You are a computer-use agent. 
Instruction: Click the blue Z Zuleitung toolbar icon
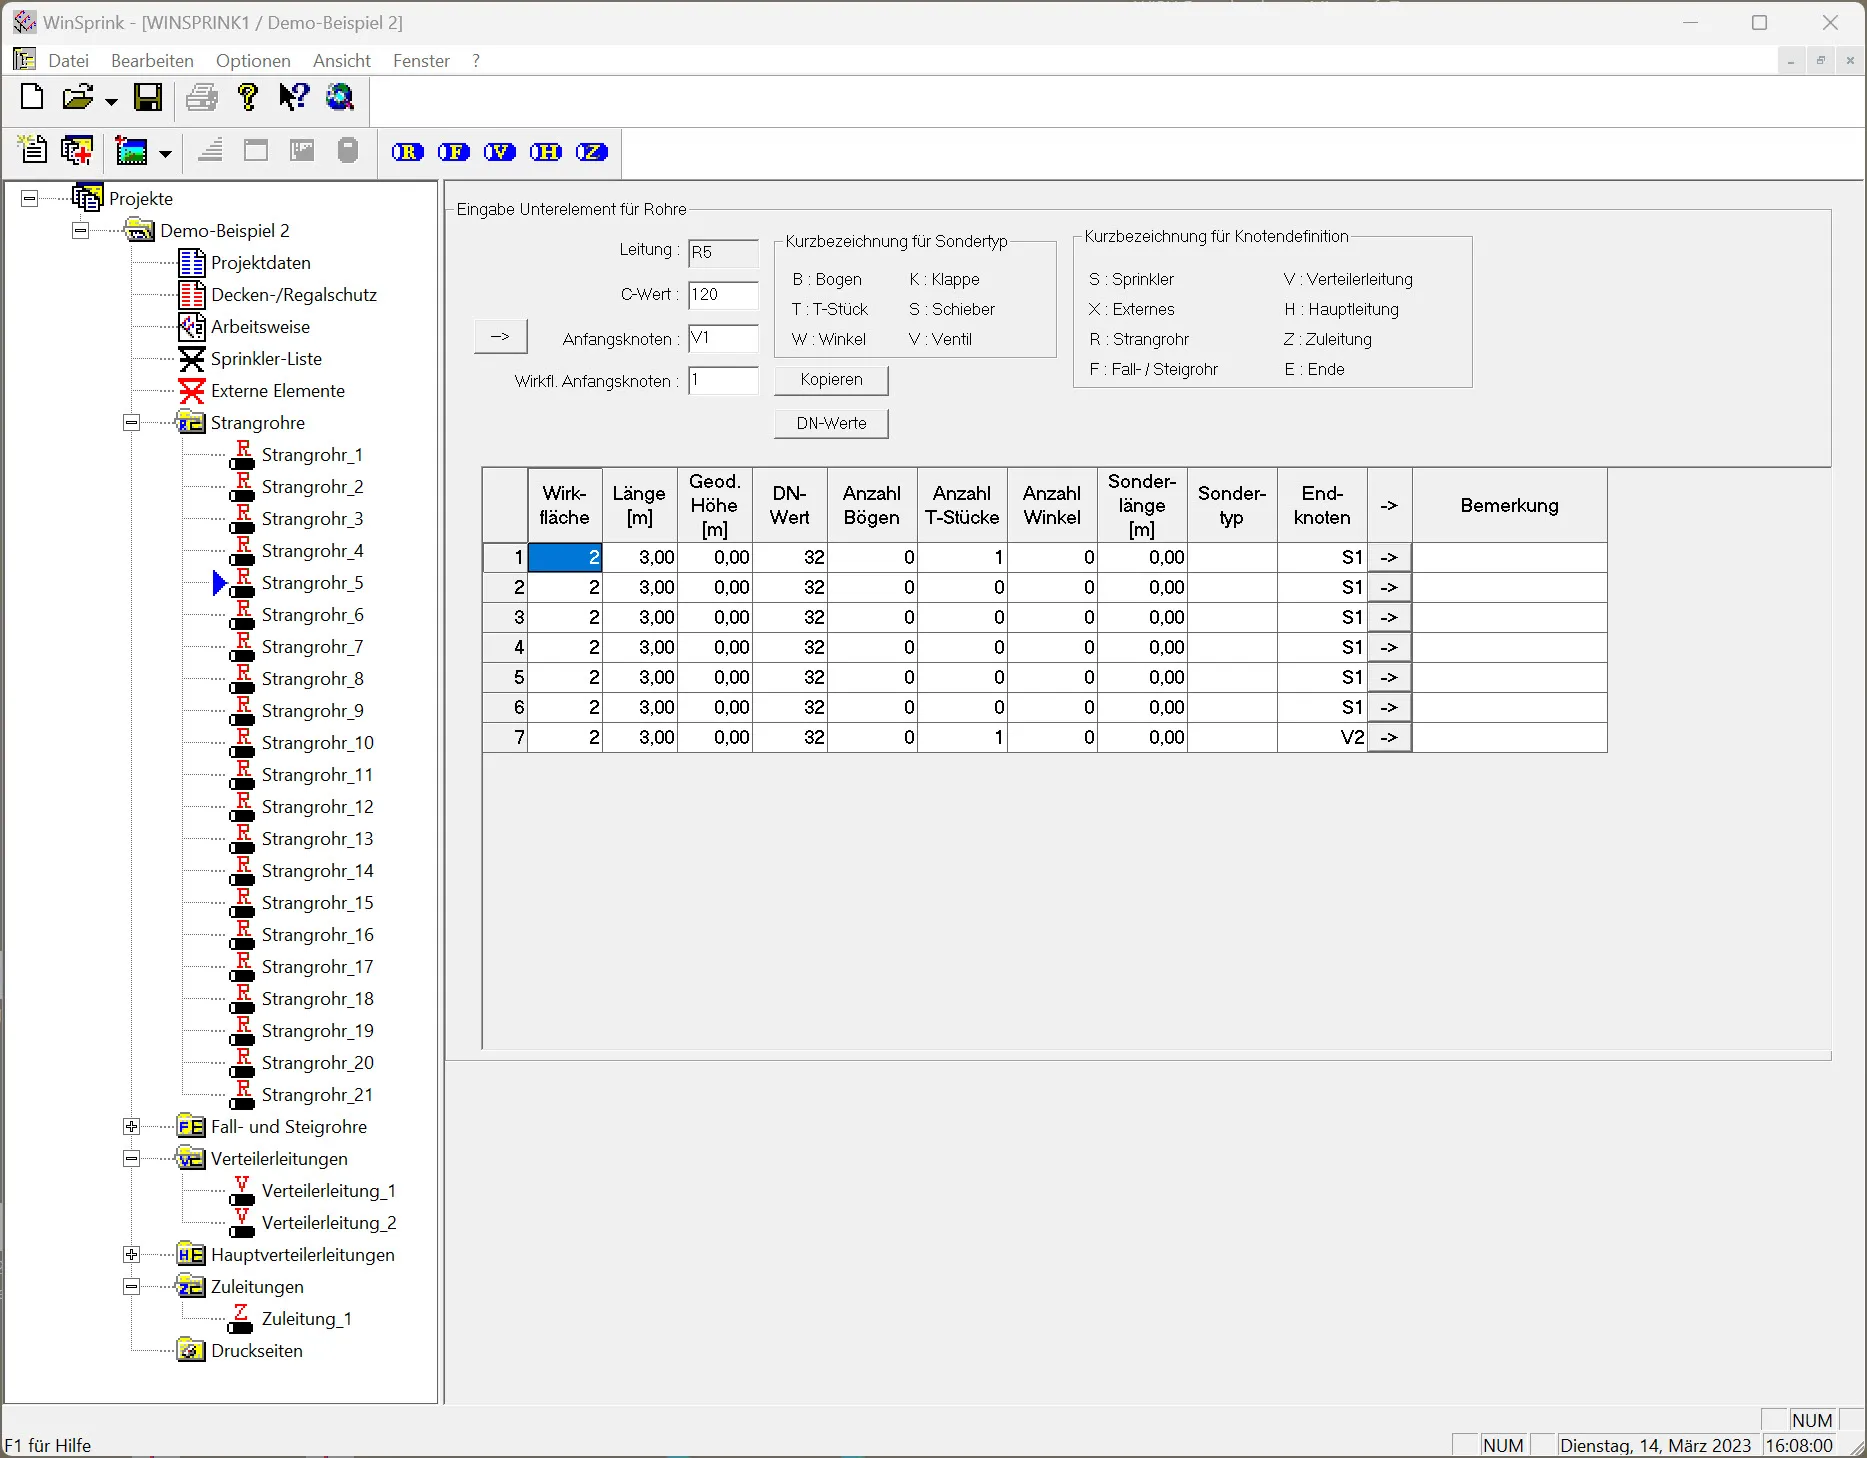(592, 152)
